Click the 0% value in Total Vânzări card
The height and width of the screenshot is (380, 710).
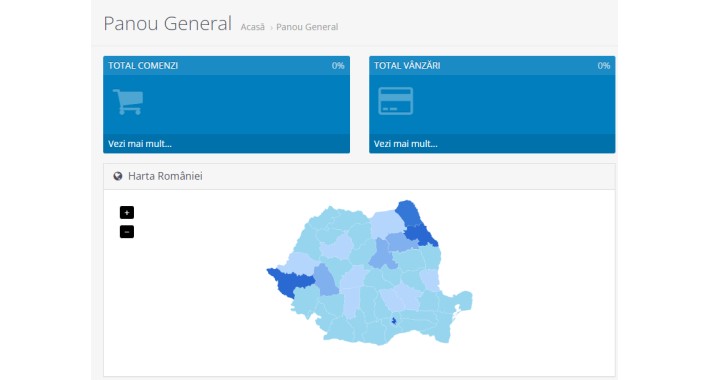(x=604, y=66)
